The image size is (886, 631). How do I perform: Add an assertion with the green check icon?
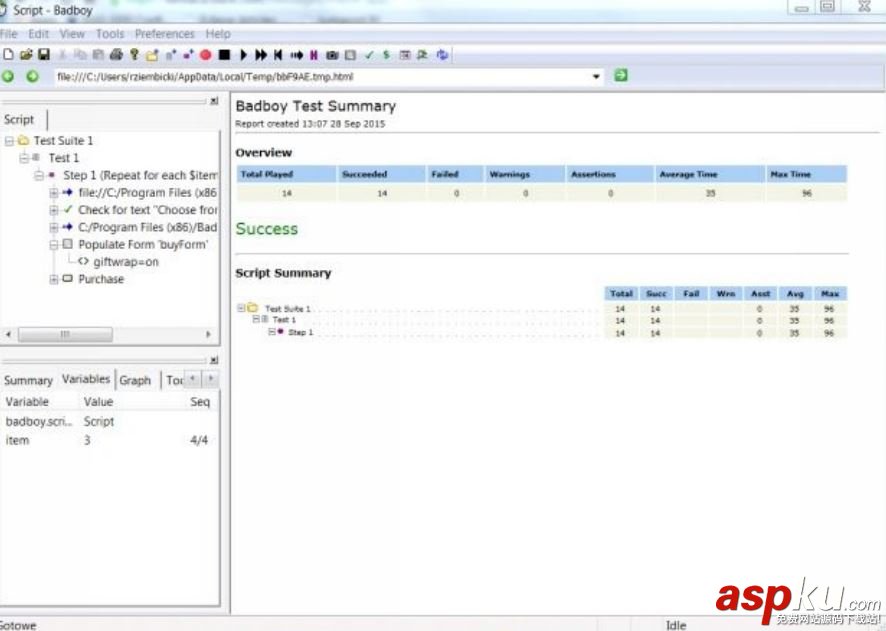[369, 55]
